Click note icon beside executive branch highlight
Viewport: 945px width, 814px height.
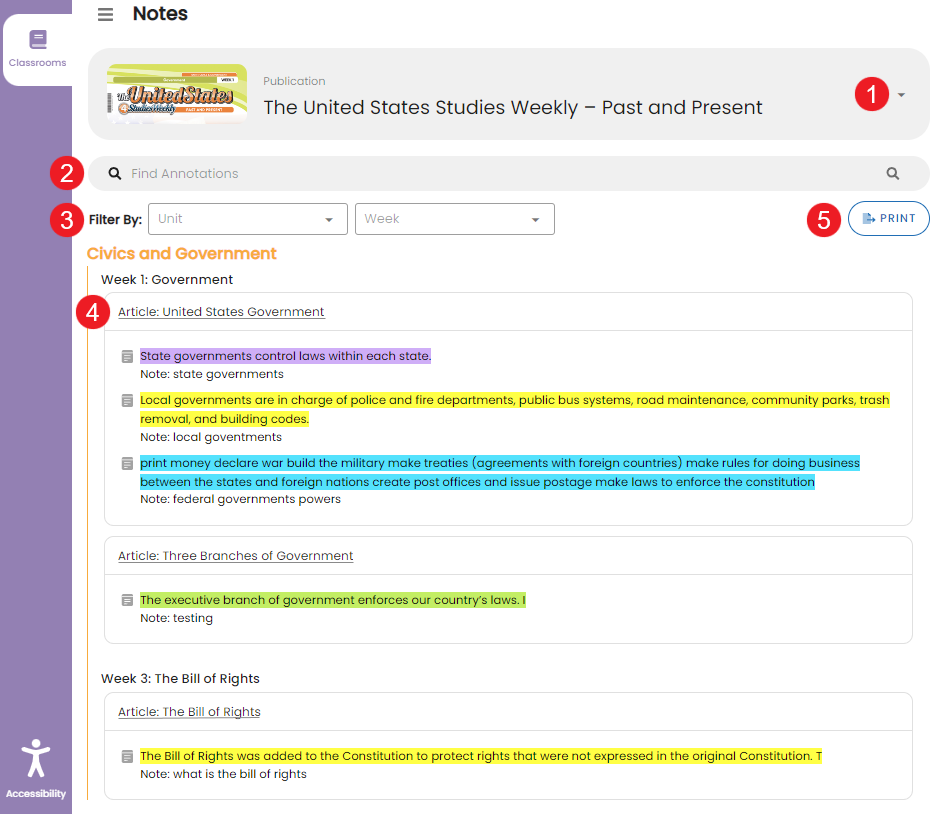coord(127,600)
